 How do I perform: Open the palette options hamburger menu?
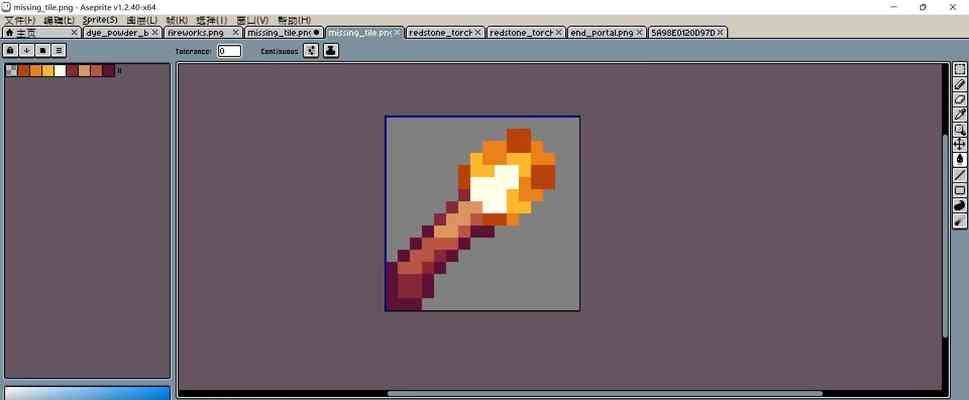[x=59, y=50]
